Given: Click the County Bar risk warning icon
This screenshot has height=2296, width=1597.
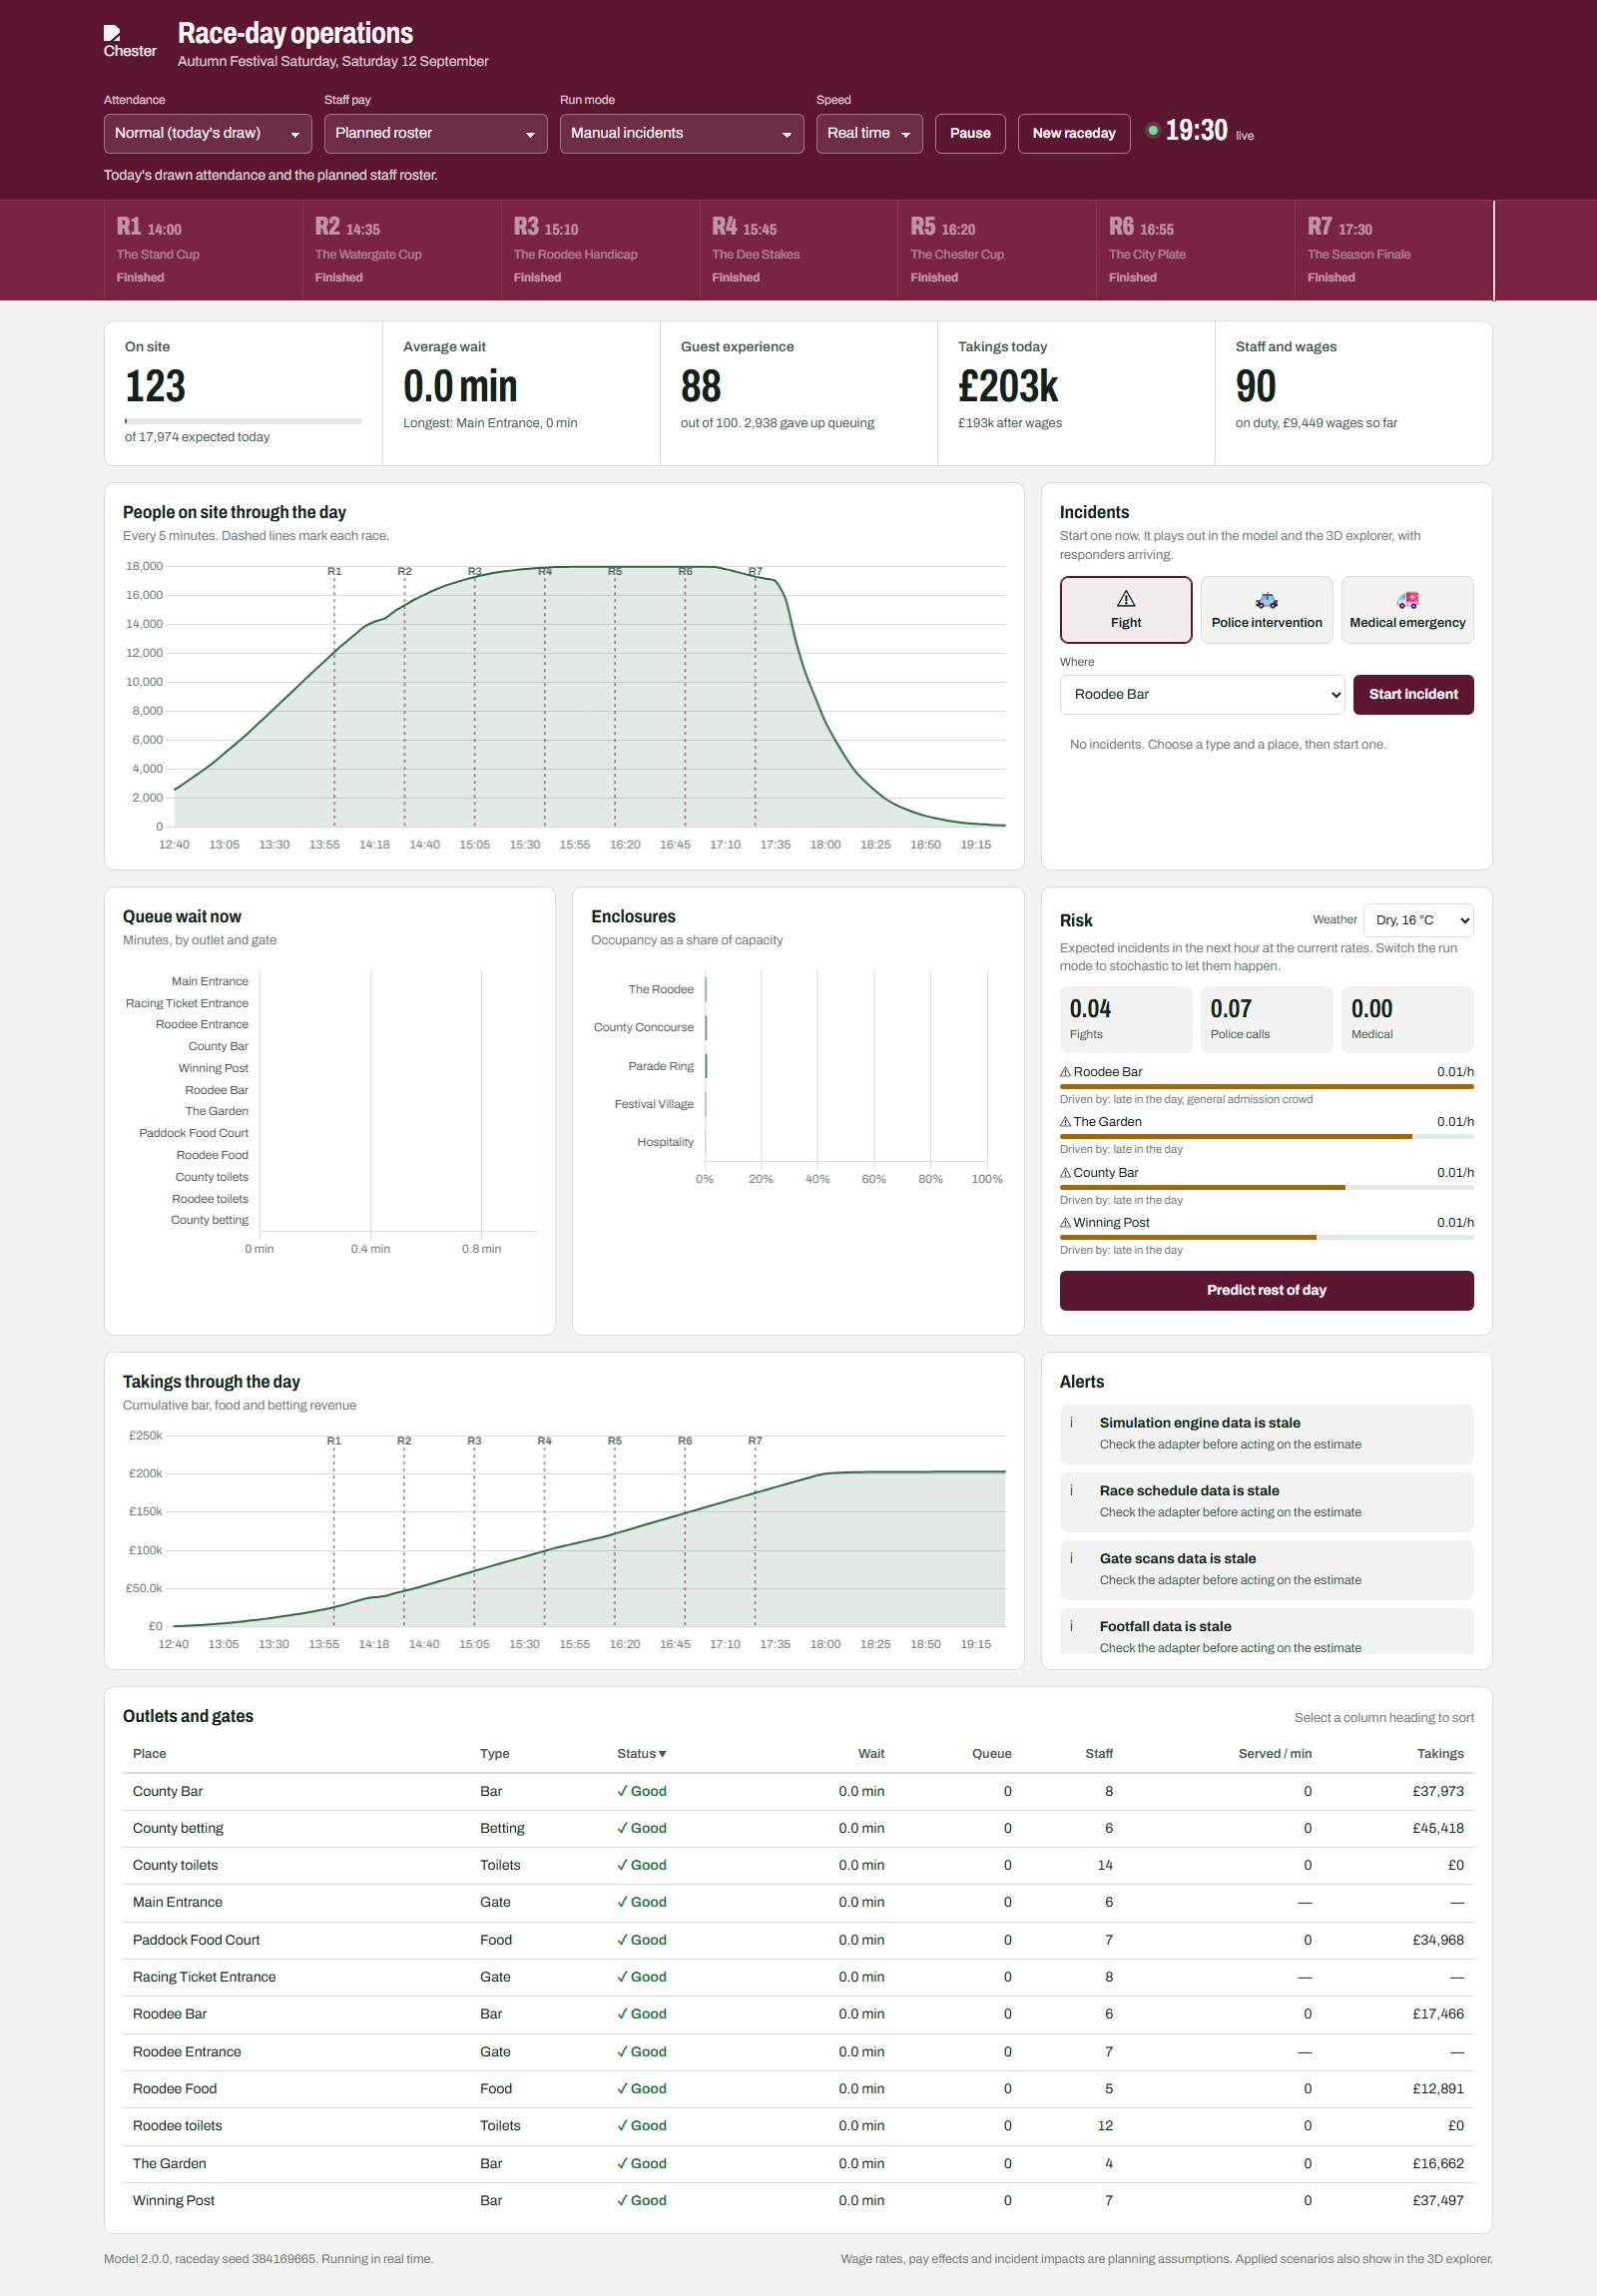Looking at the screenshot, I should [1065, 1173].
